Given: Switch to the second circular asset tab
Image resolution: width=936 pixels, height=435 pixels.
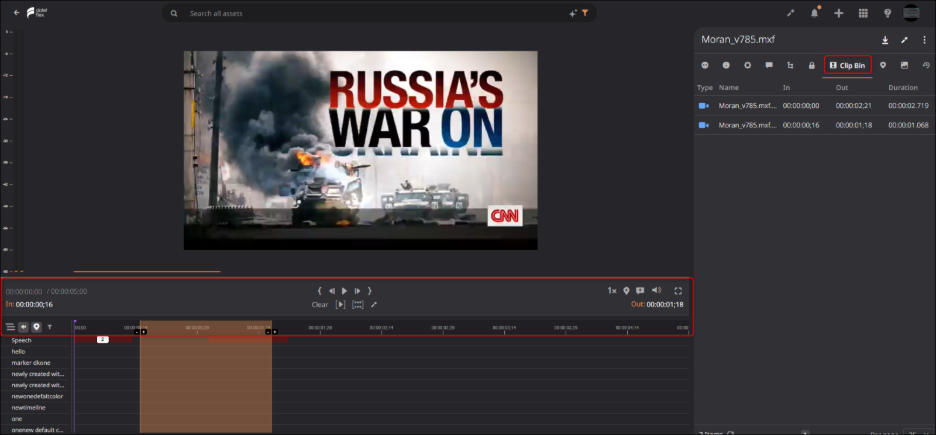Looking at the screenshot, I should (726, 65).
